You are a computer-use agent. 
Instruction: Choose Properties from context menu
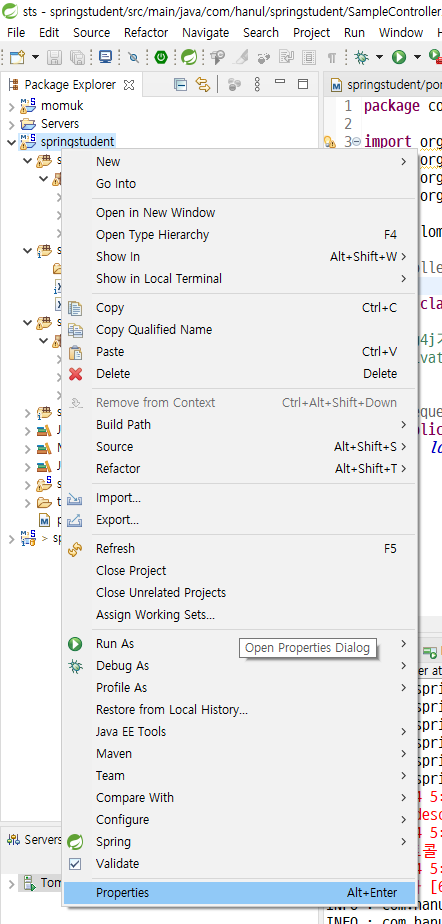click(x=238, y=893)
